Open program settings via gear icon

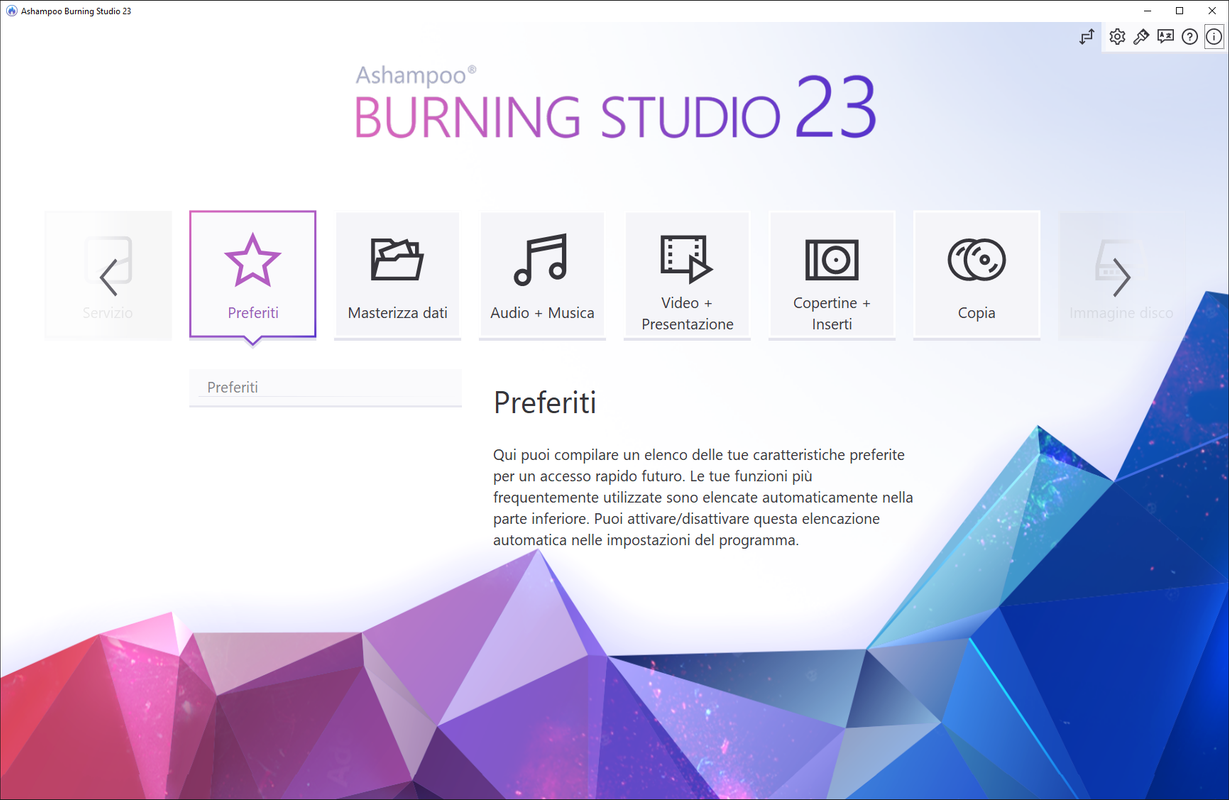[1117, 37]
